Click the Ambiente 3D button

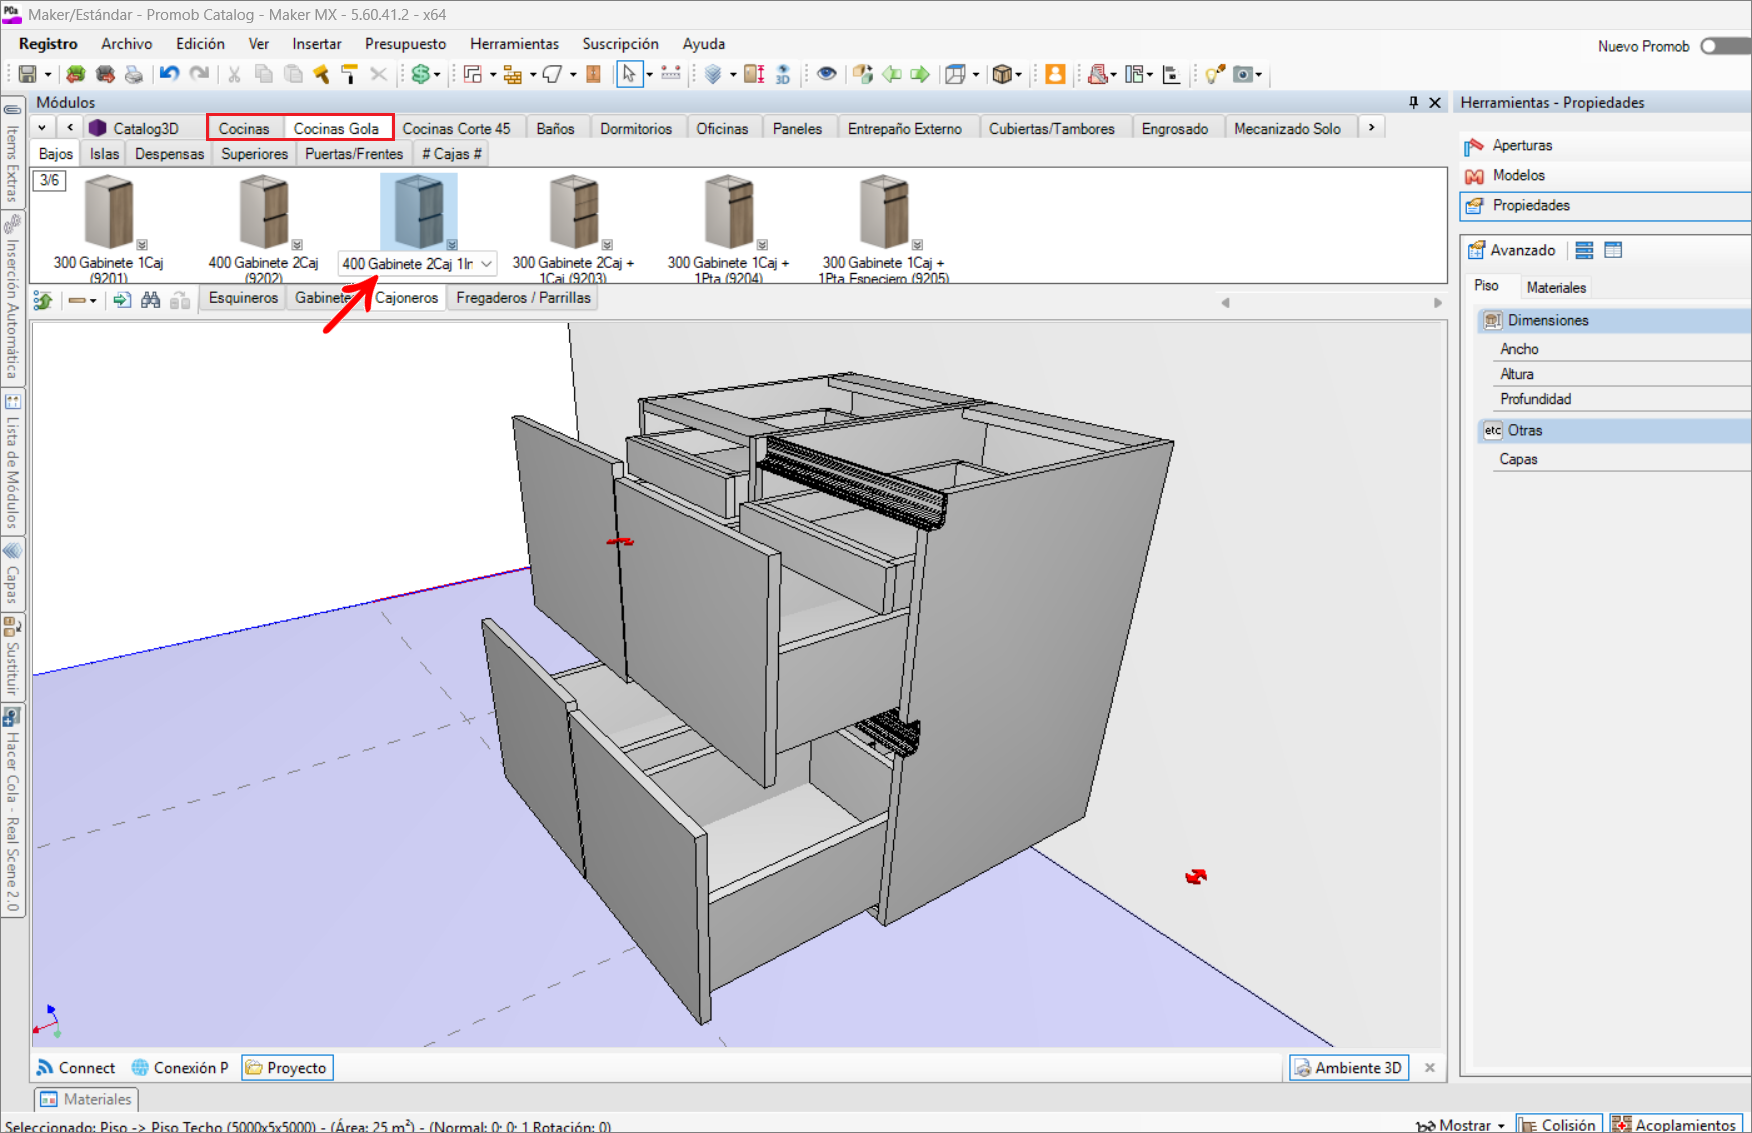click(1348, 1067)
